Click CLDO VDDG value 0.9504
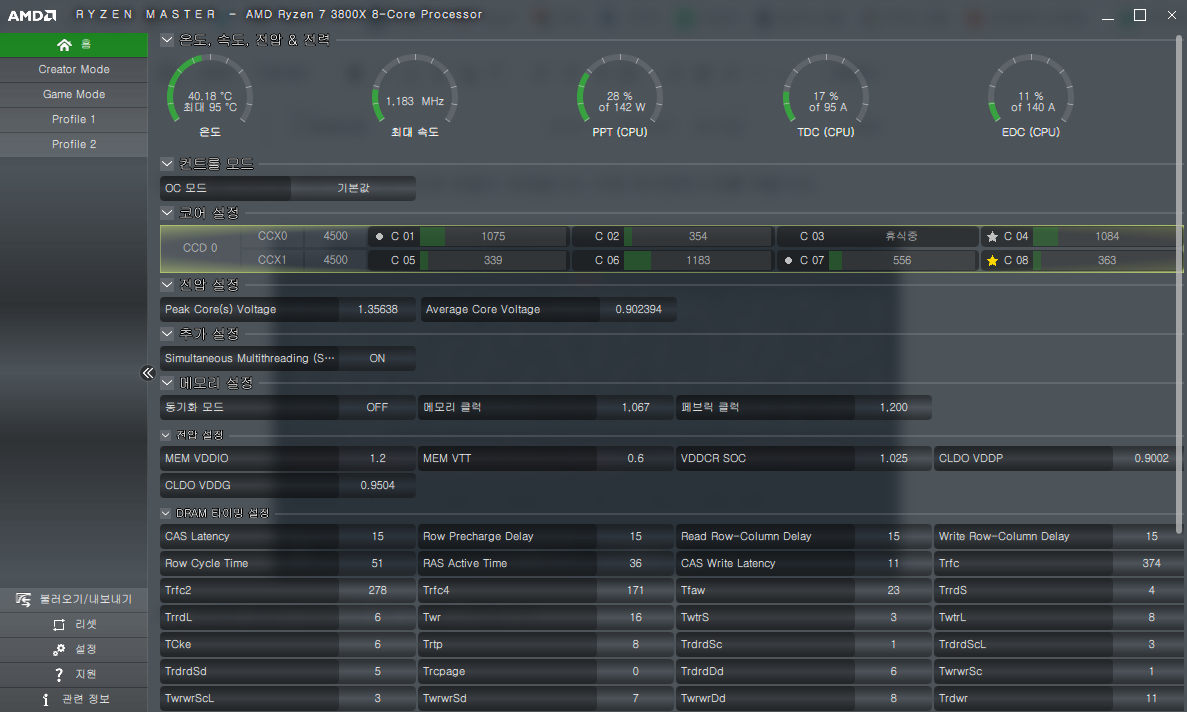The width and height of the screenshot is (1187, 712). pos(377,486)
